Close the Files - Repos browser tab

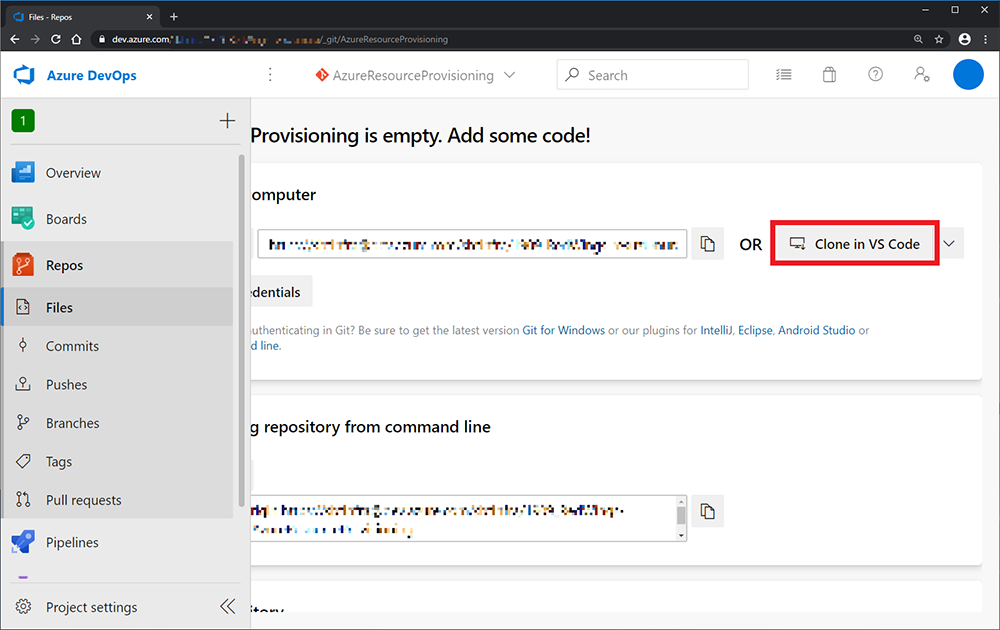149,17
